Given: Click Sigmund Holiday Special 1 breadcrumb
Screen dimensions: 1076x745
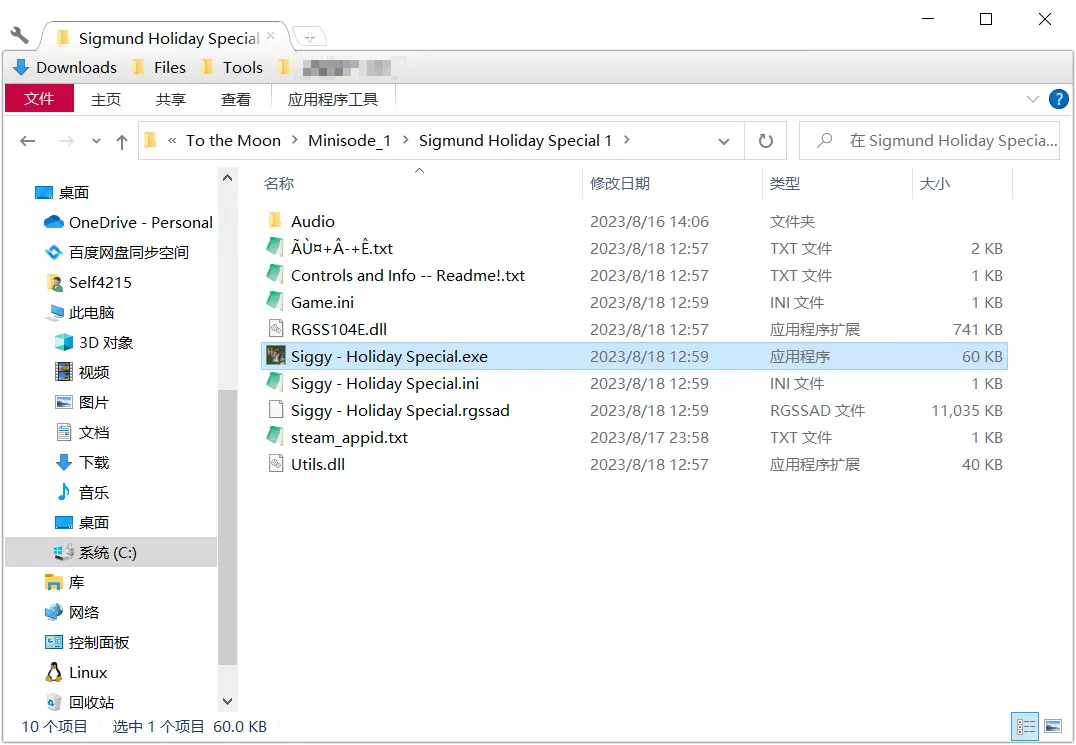Looking at the screenshot, I should pos(515,141).
